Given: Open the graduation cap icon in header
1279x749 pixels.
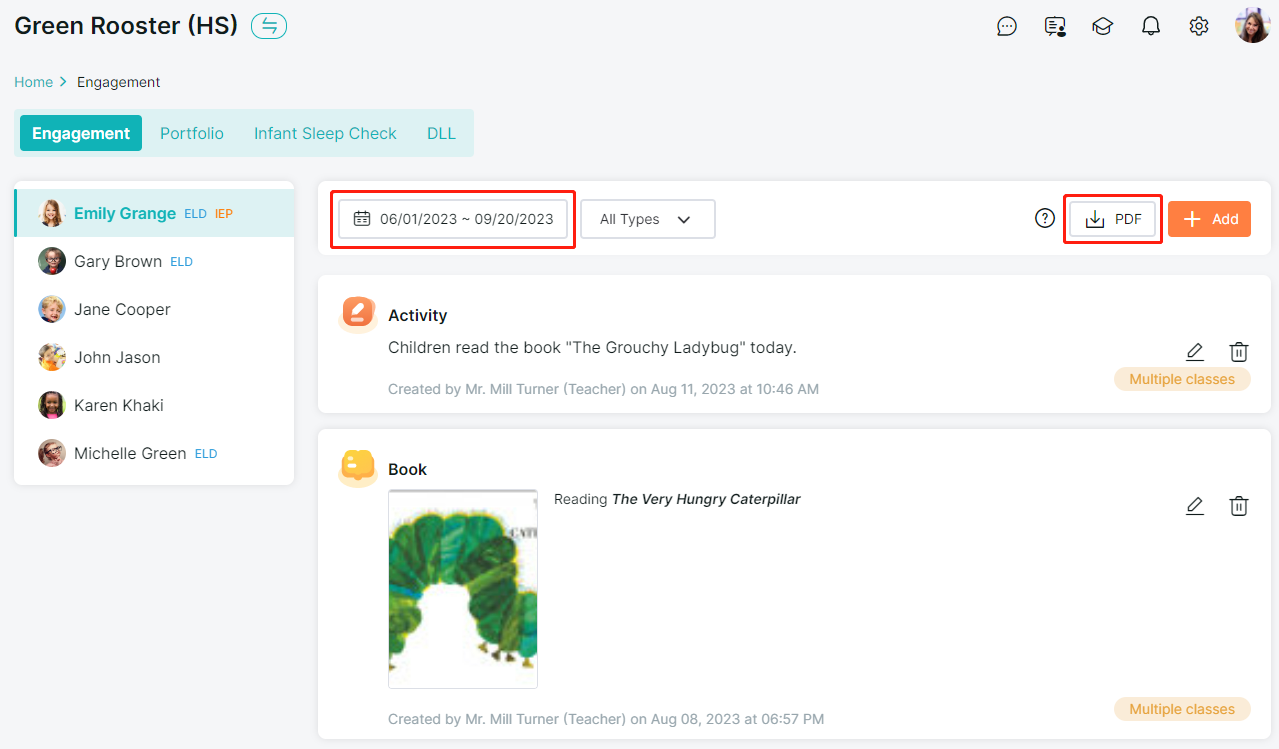Looking at the screenshot, I should (1102, 27).
